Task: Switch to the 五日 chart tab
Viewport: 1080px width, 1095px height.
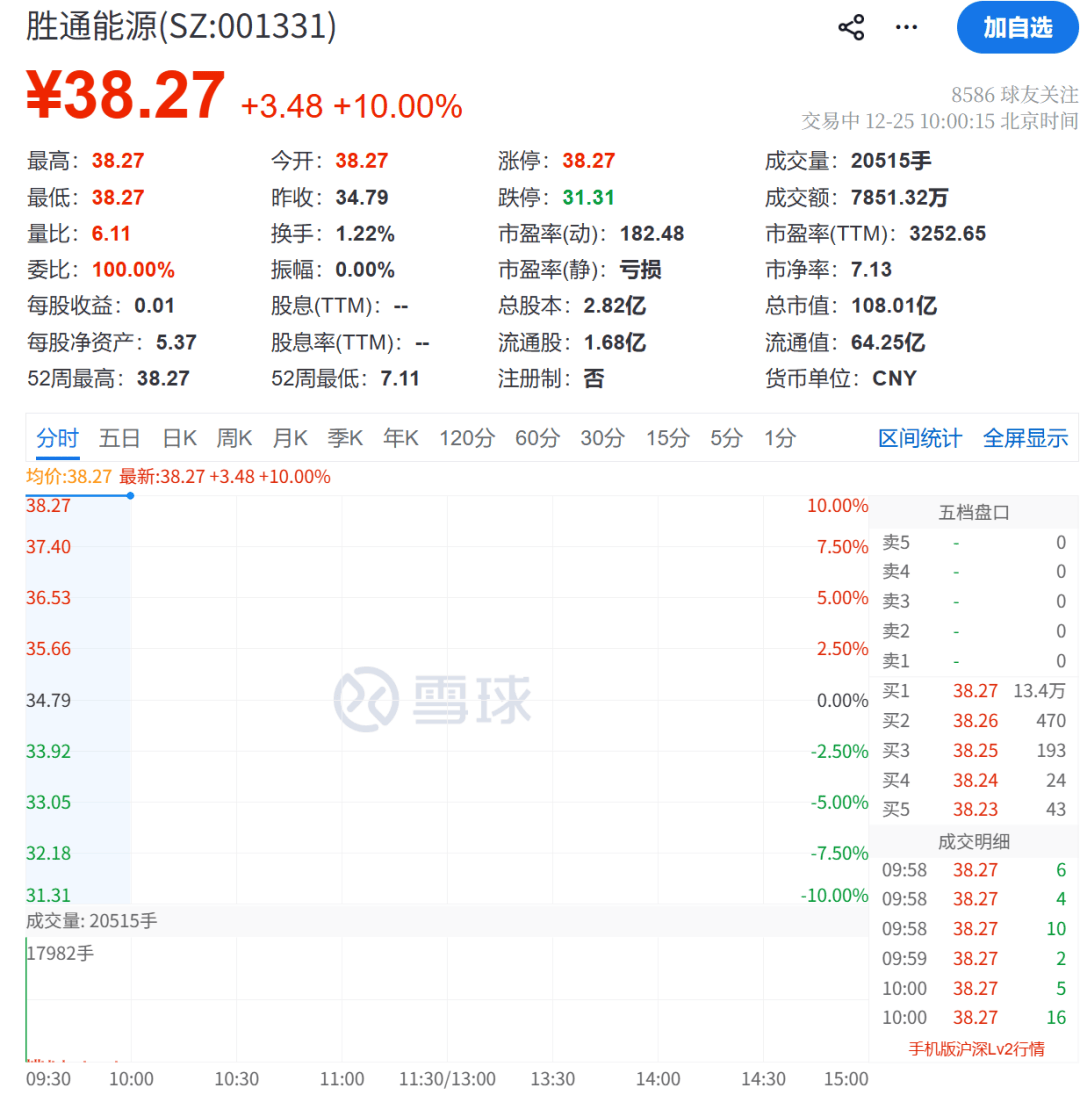Action: (119, 438)
